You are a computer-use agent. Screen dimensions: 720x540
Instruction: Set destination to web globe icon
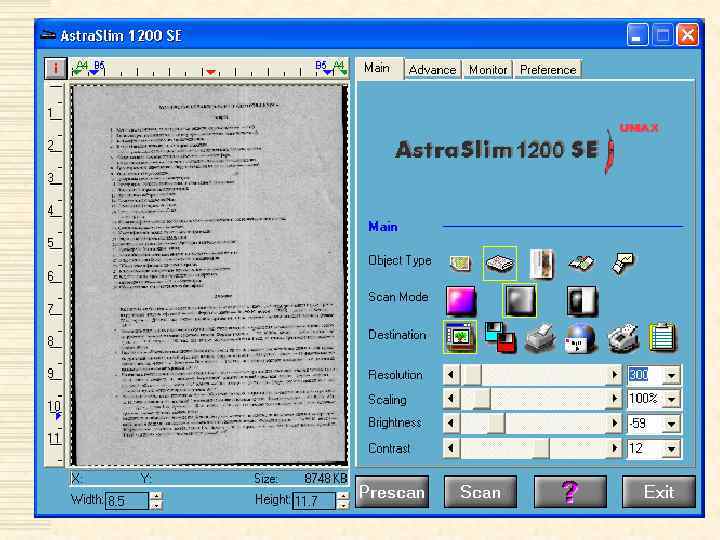click(581, 338)
